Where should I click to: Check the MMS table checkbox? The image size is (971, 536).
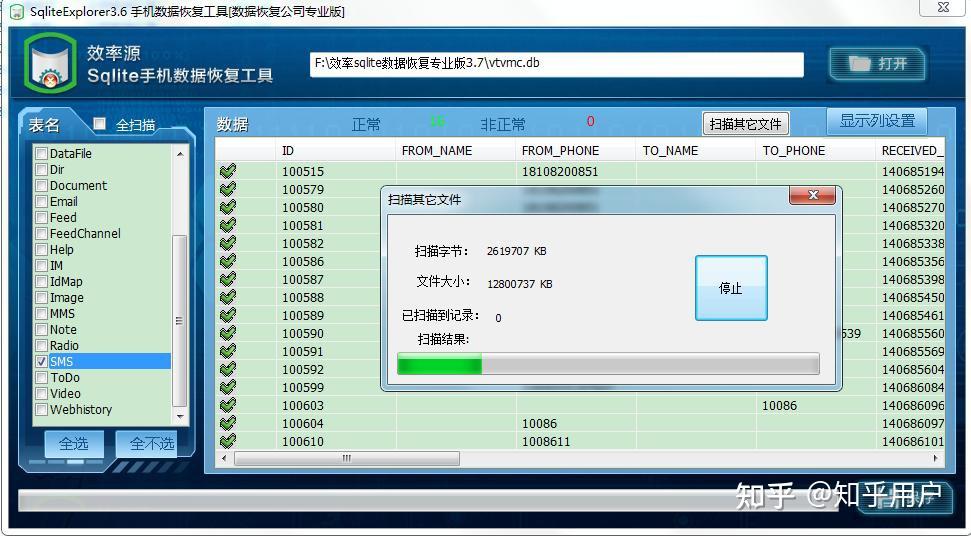(41, 313)
